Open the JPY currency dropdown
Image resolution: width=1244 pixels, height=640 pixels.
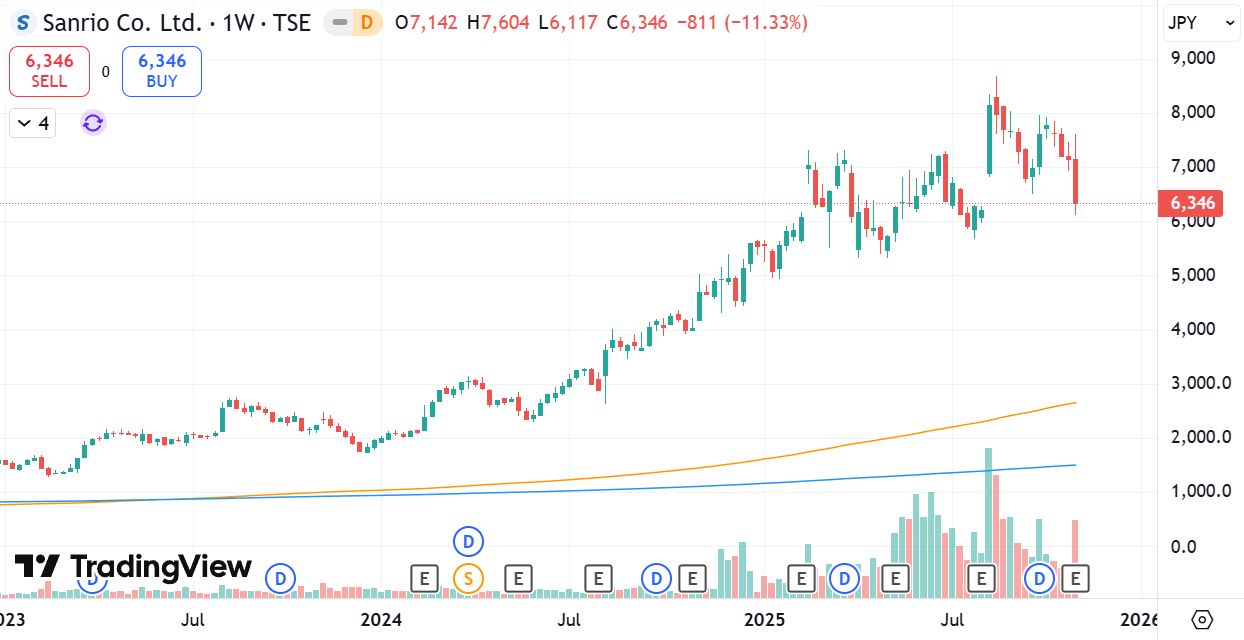(x=1201, y=22)
